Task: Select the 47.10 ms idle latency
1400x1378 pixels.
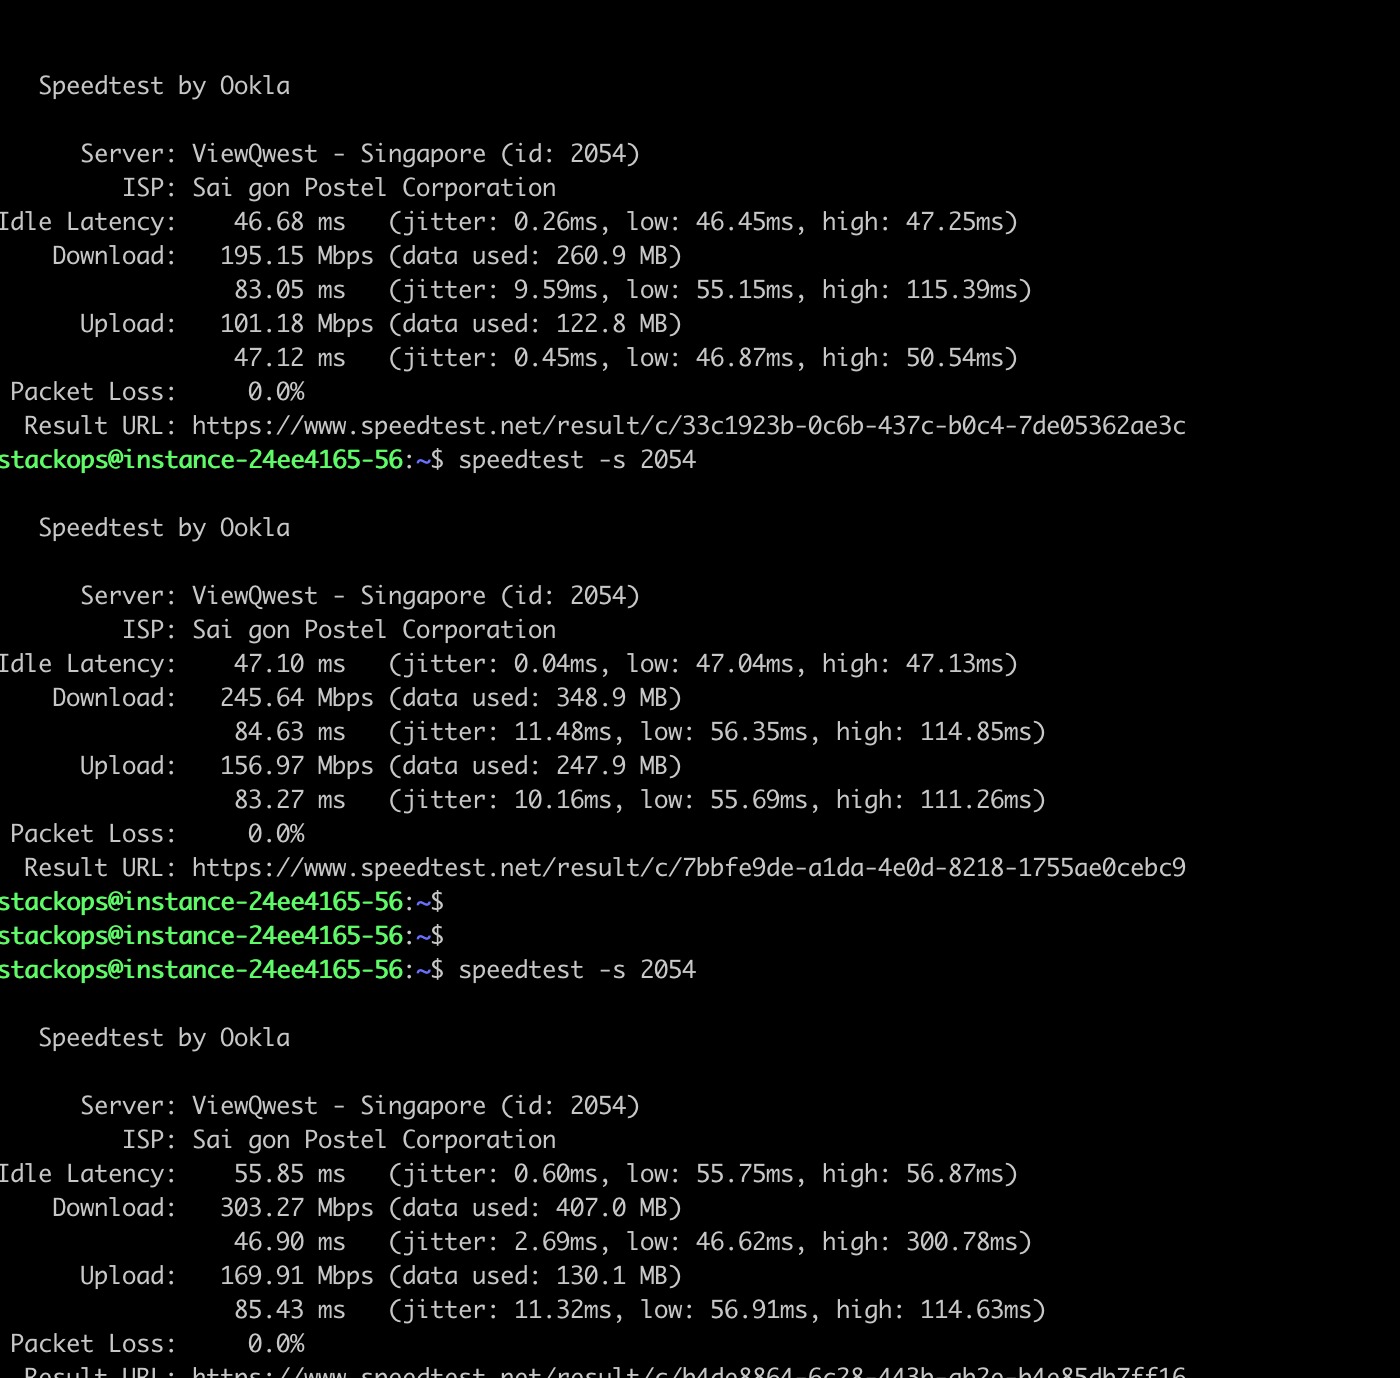Action: [289, 664]
